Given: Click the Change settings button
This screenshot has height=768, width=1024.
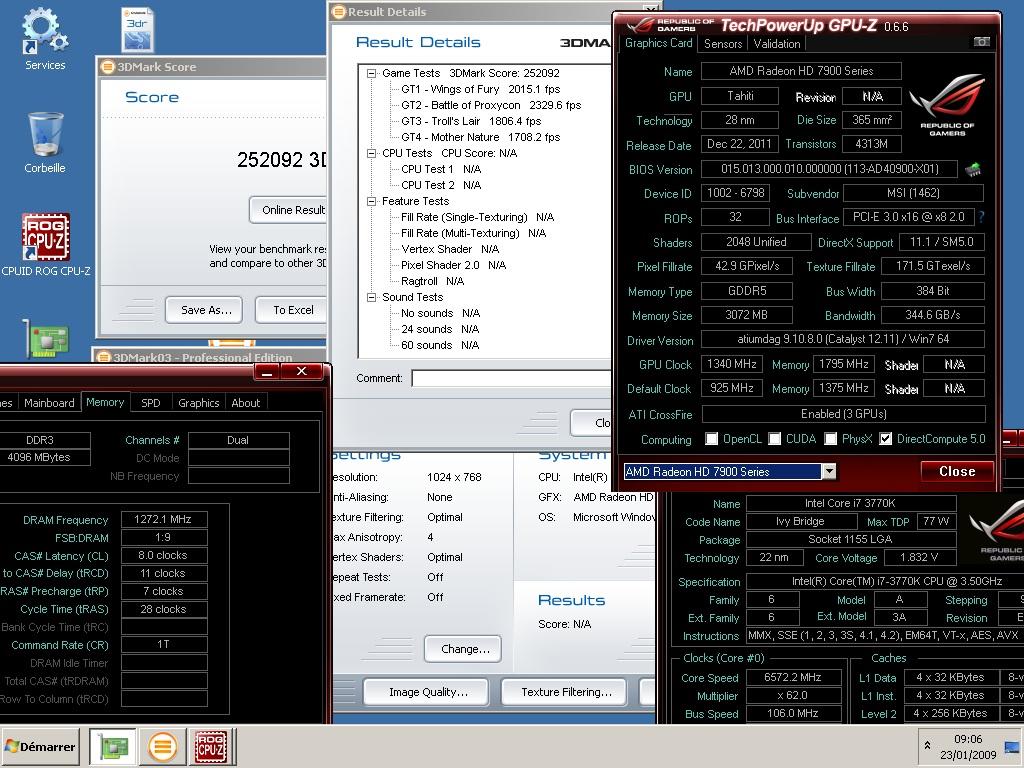Looking at the screenshot, I should pos(463,648).
